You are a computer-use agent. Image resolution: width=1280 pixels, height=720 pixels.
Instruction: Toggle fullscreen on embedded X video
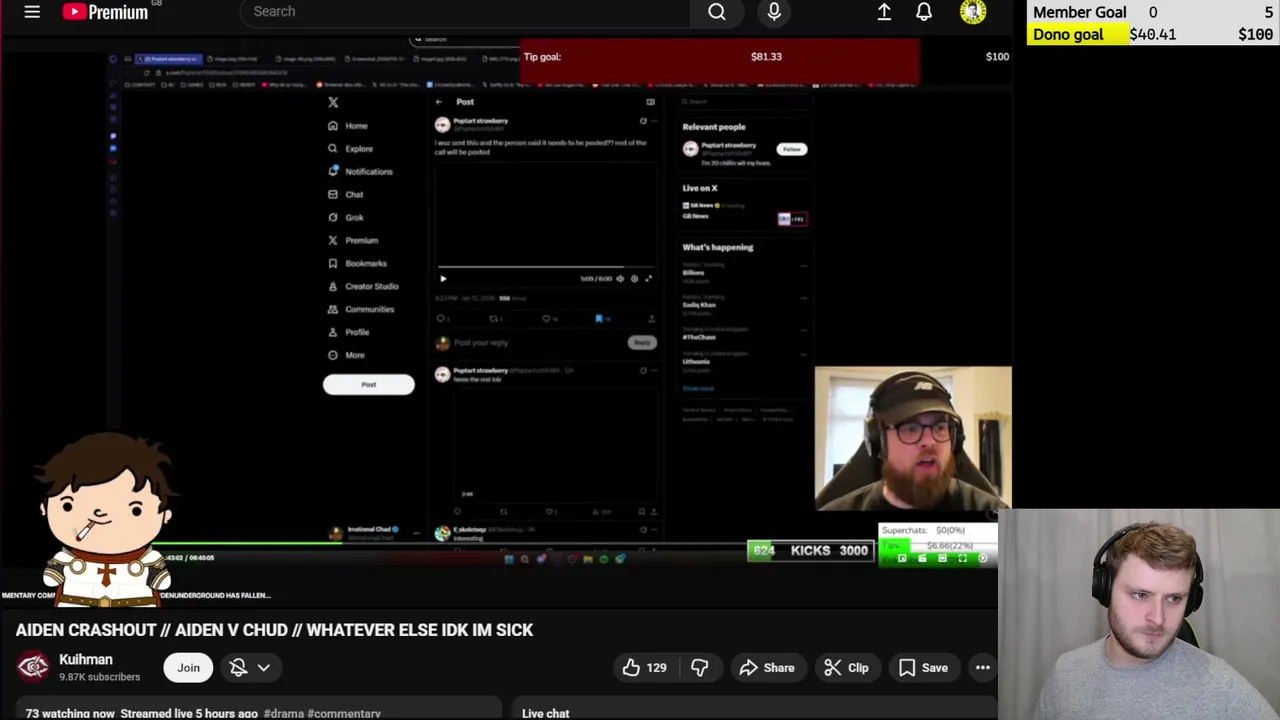648,279
